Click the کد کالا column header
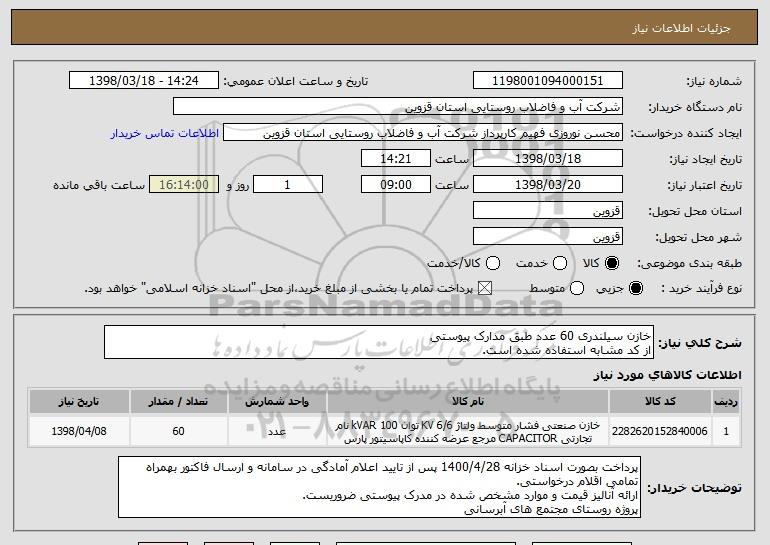The width and height of the screenshot is (770, 545). click(660, 402)
